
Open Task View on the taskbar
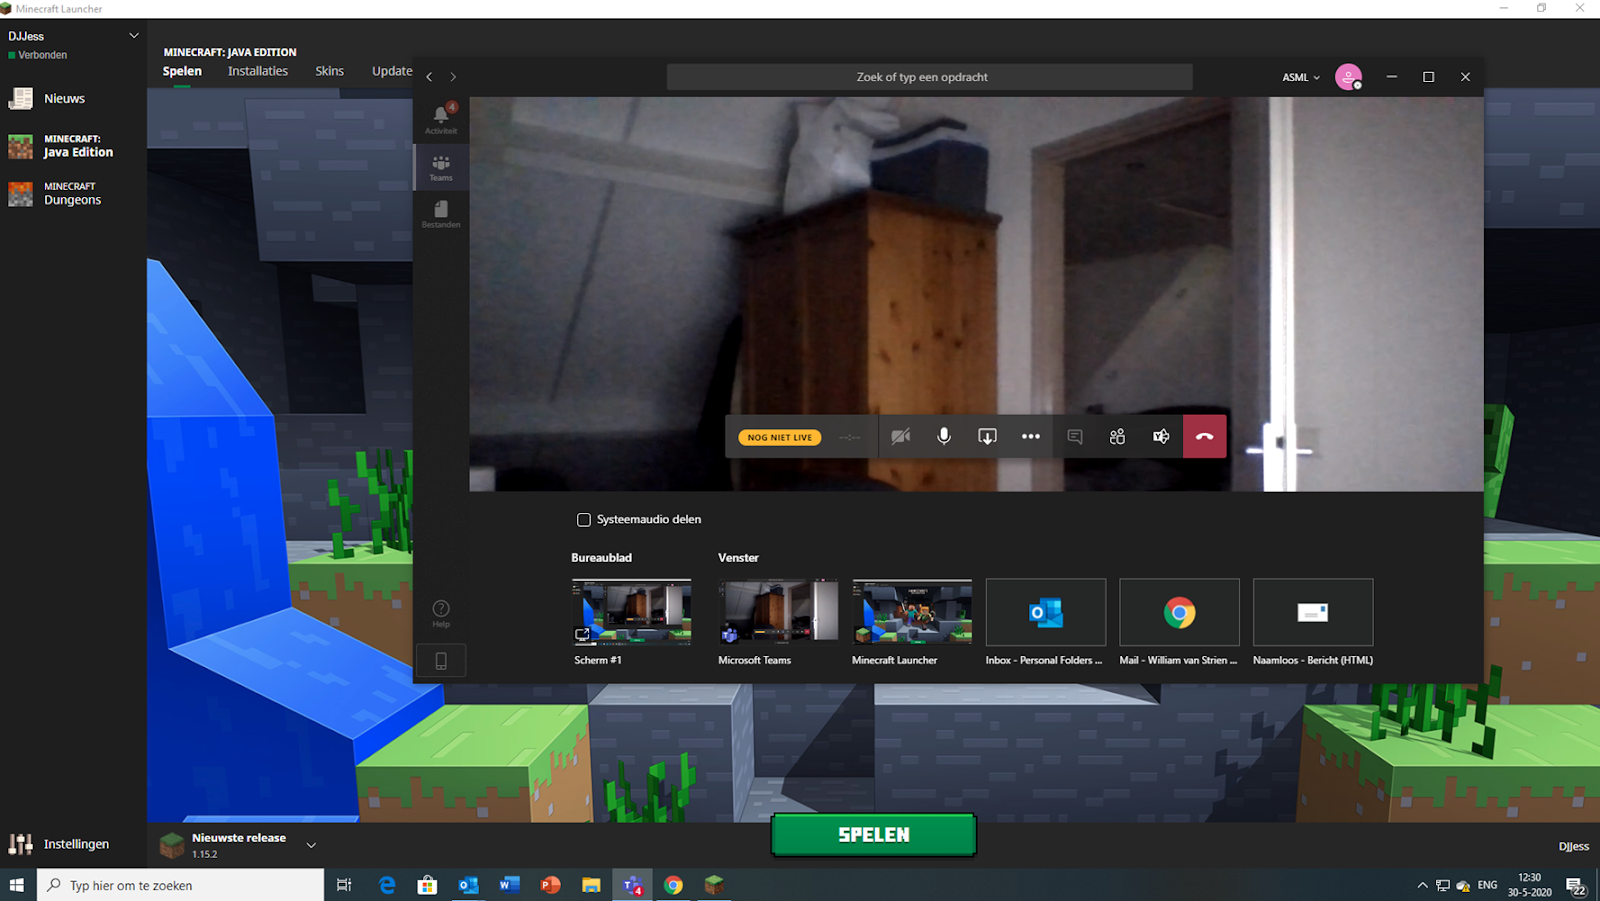(x=344, y=885)
